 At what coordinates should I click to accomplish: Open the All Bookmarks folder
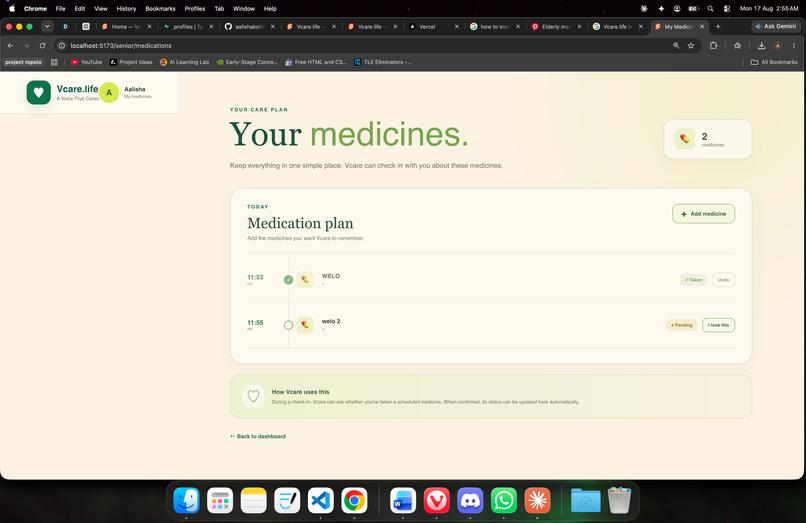(774, 62)
